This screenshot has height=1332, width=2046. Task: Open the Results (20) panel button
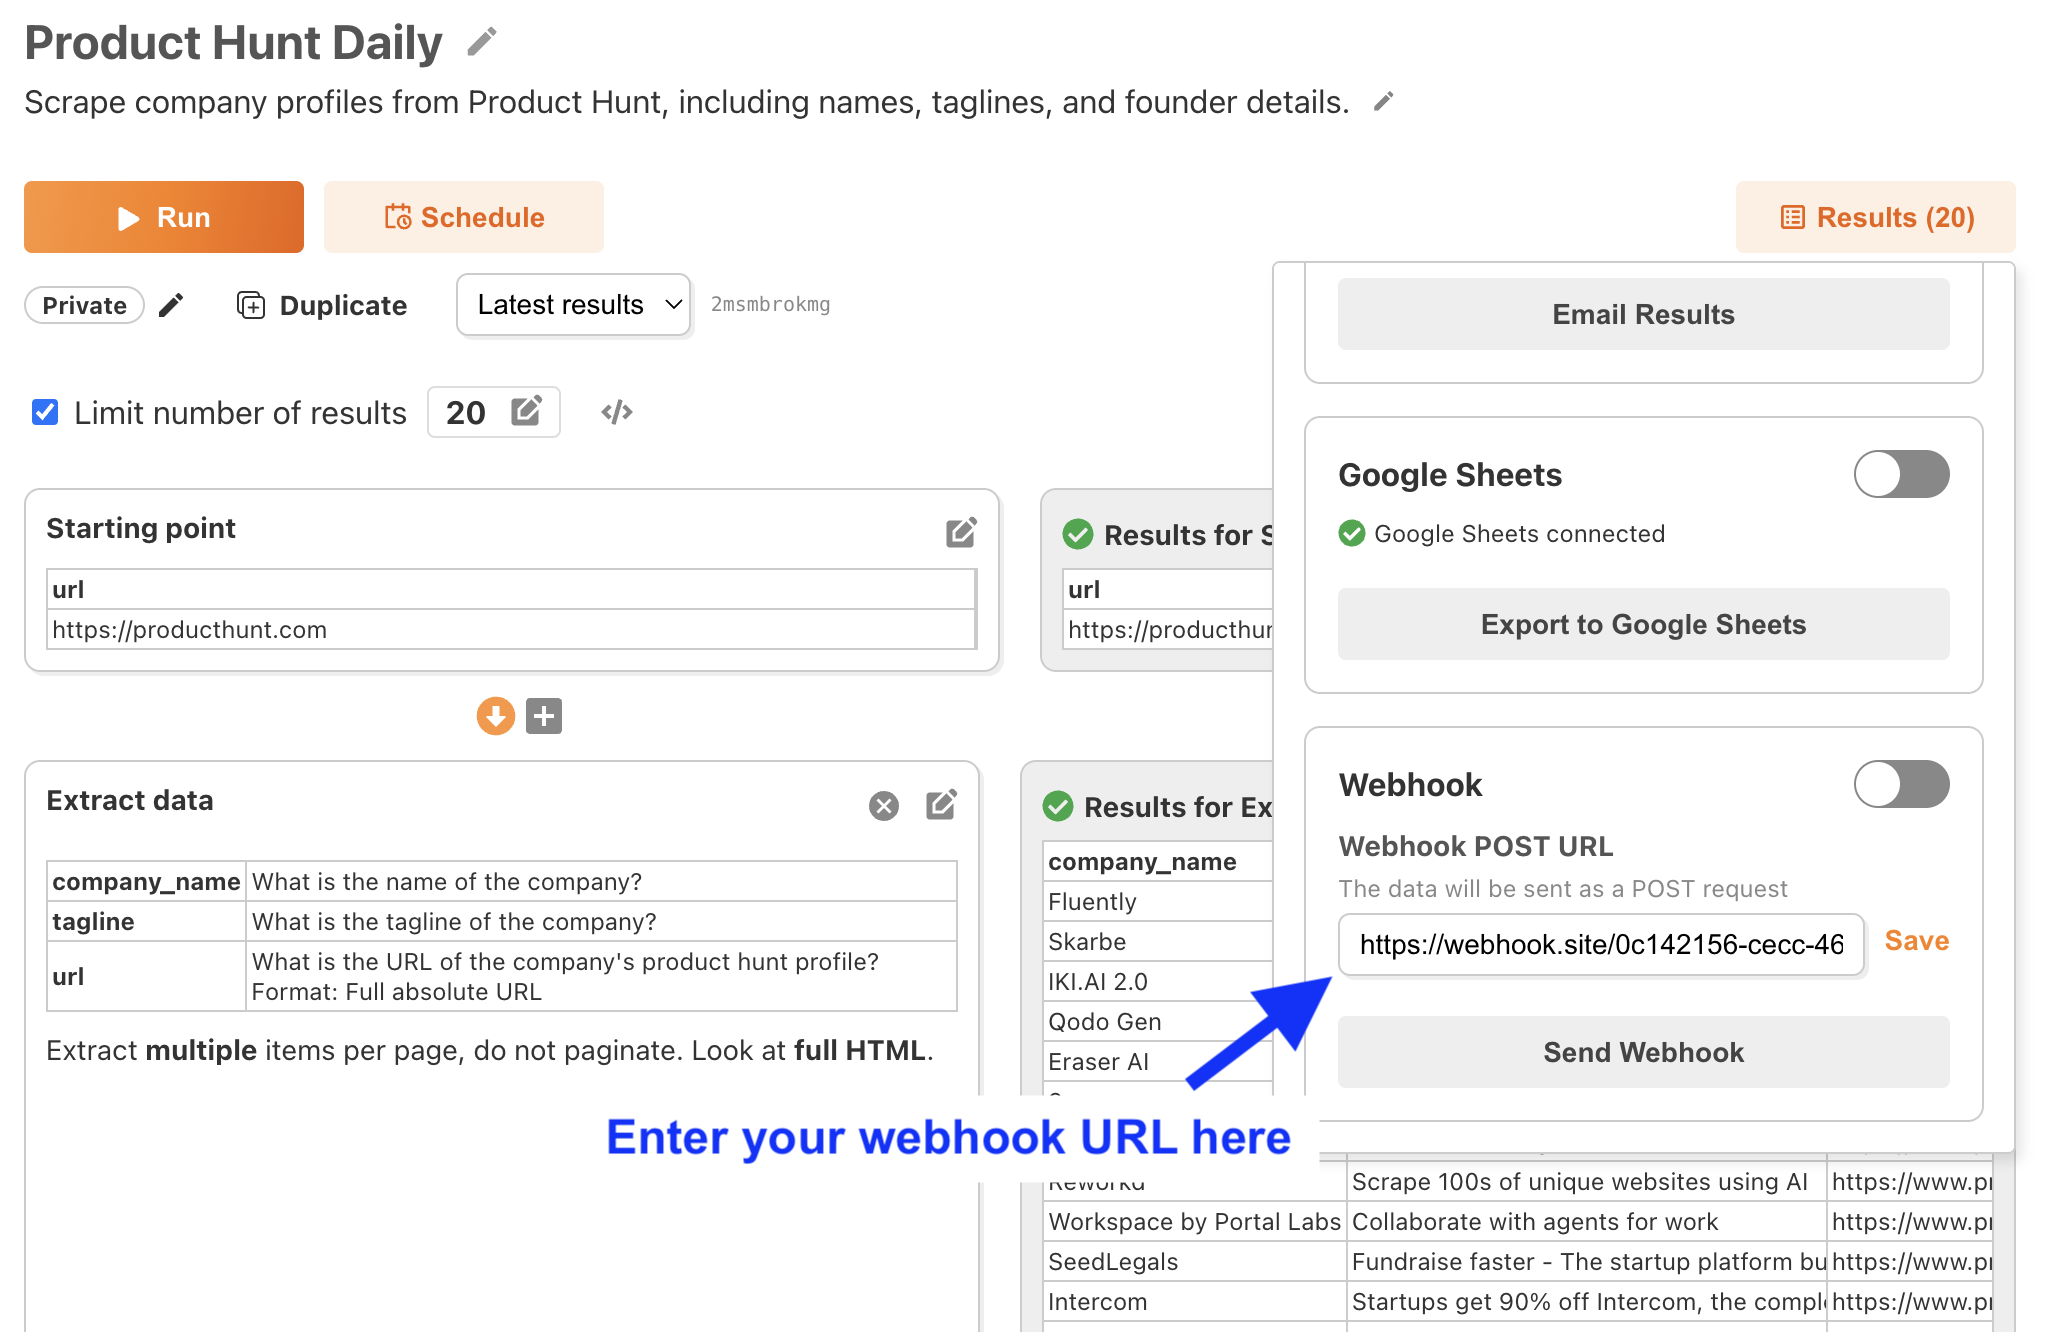pyautogui.click(x=1876, y=217)
